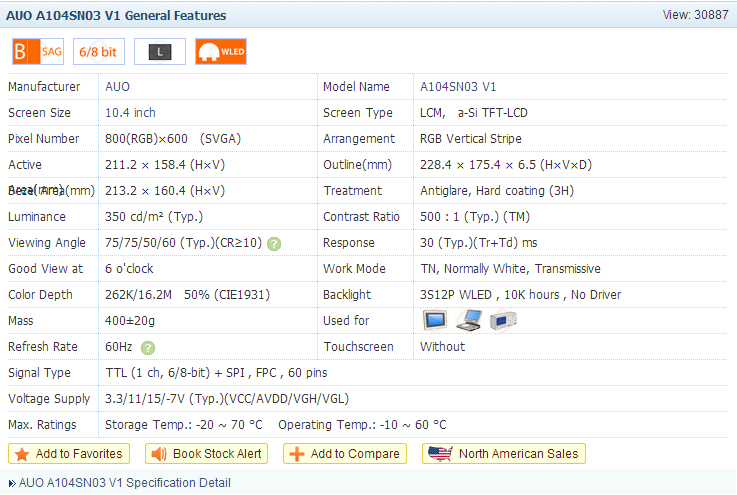Click the 400±20g mass value
The image size is (737, 495).
[x=130, y=321]
